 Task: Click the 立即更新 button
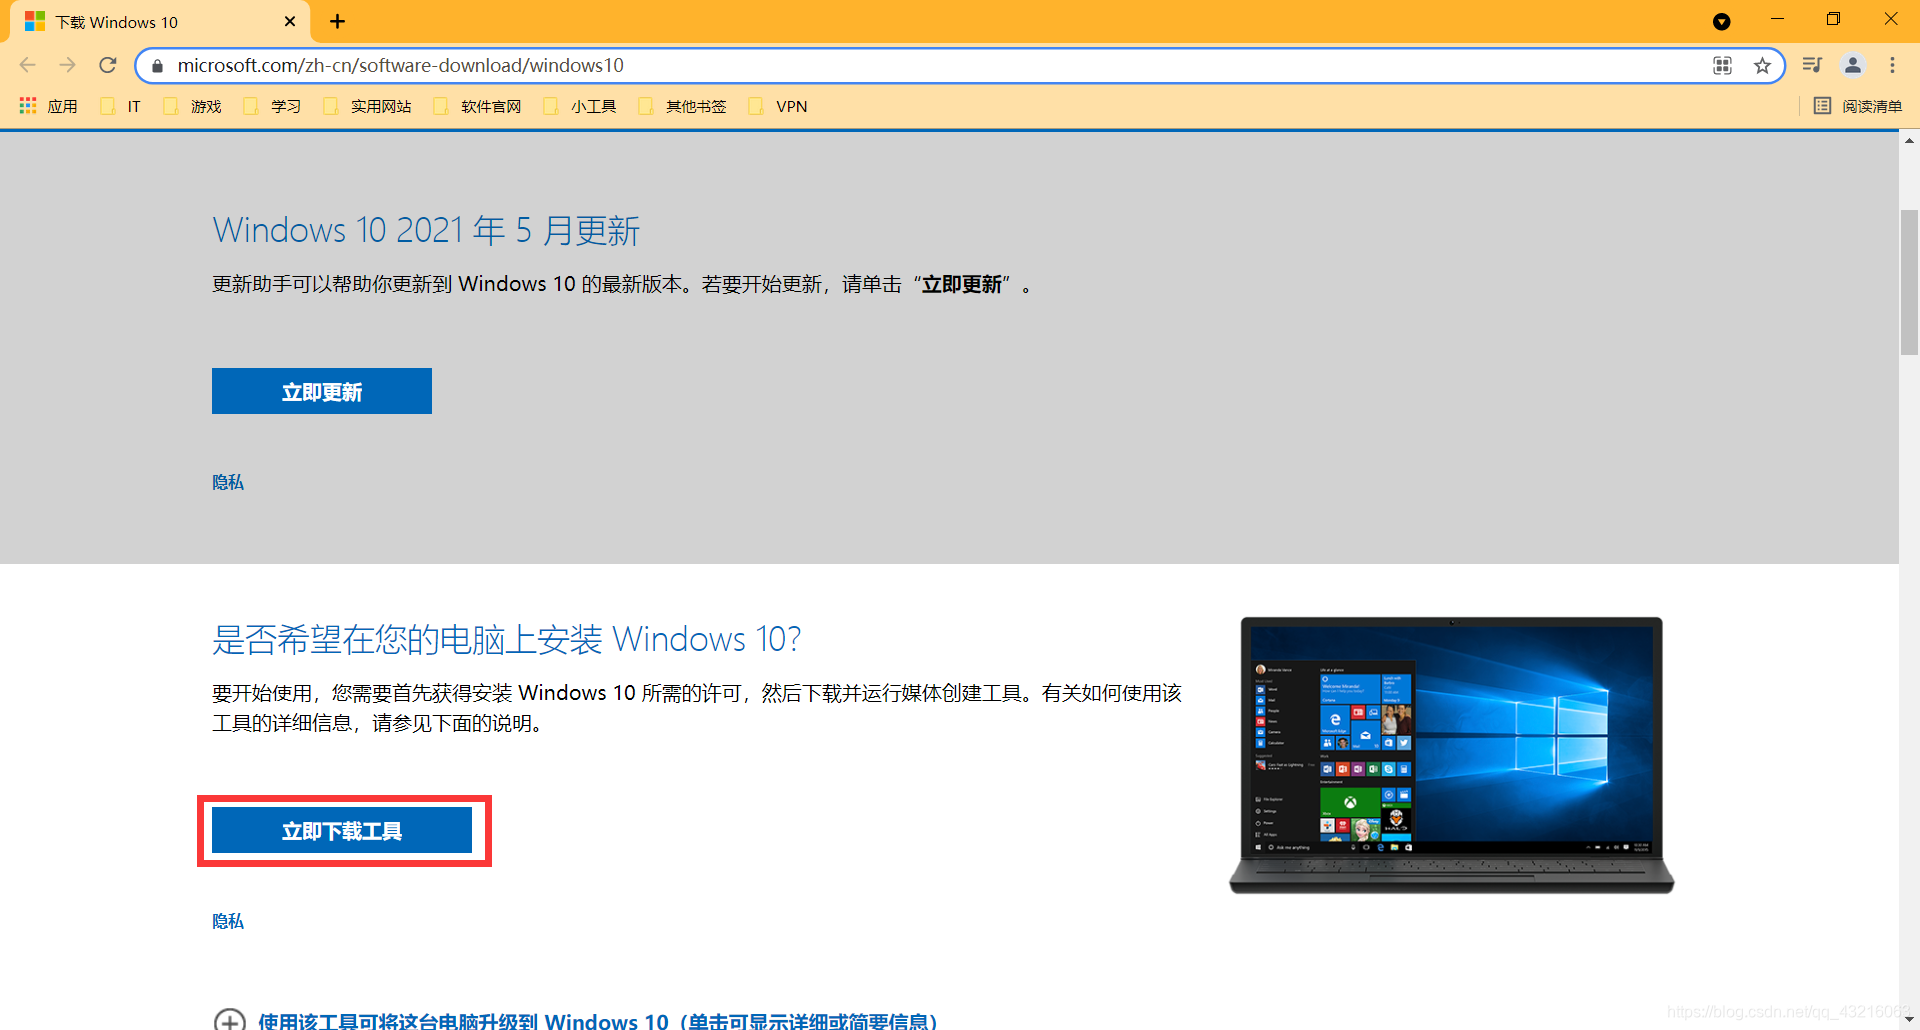click(322, 391)
